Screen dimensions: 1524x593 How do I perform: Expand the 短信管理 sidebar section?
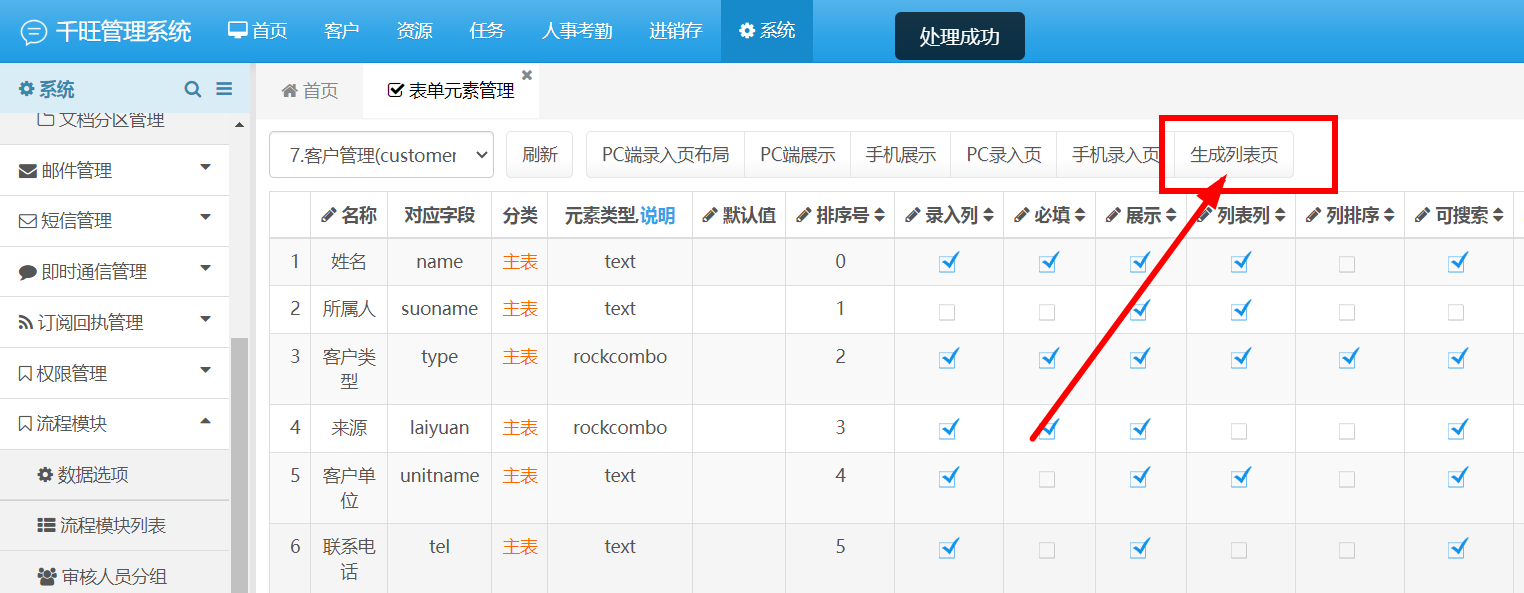pyautogui.click(x=114, y=221)
